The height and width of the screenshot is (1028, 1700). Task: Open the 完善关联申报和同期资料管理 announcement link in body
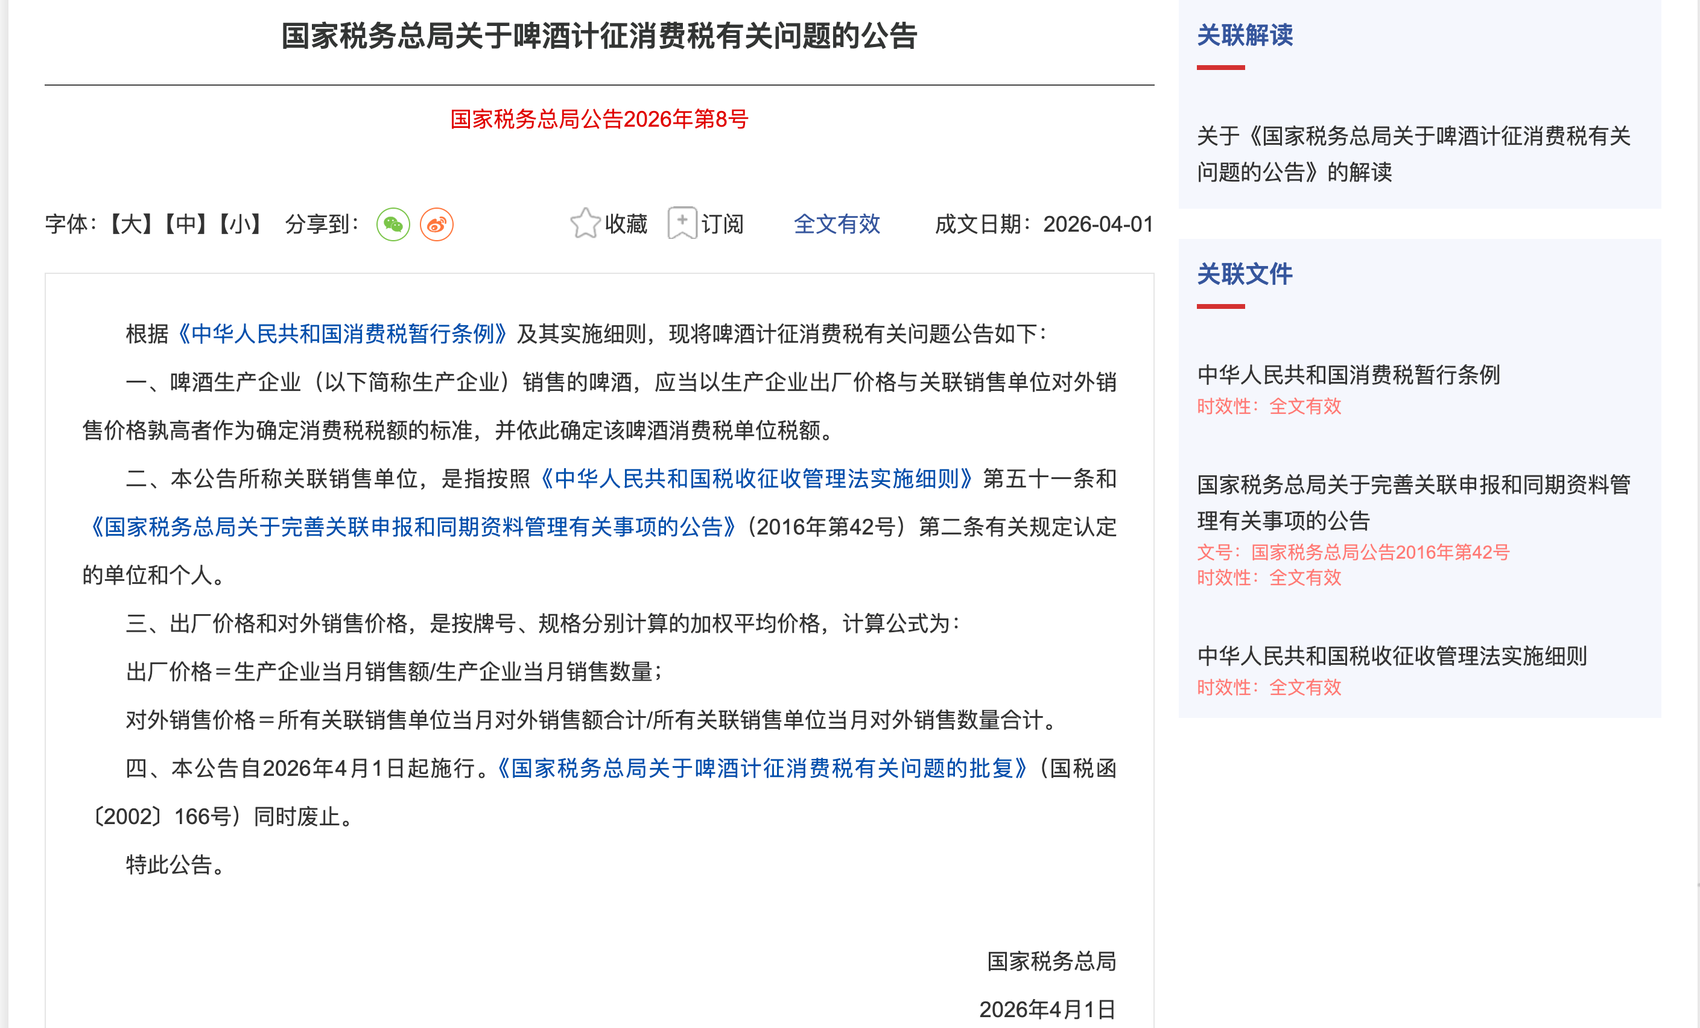(413, 527)
